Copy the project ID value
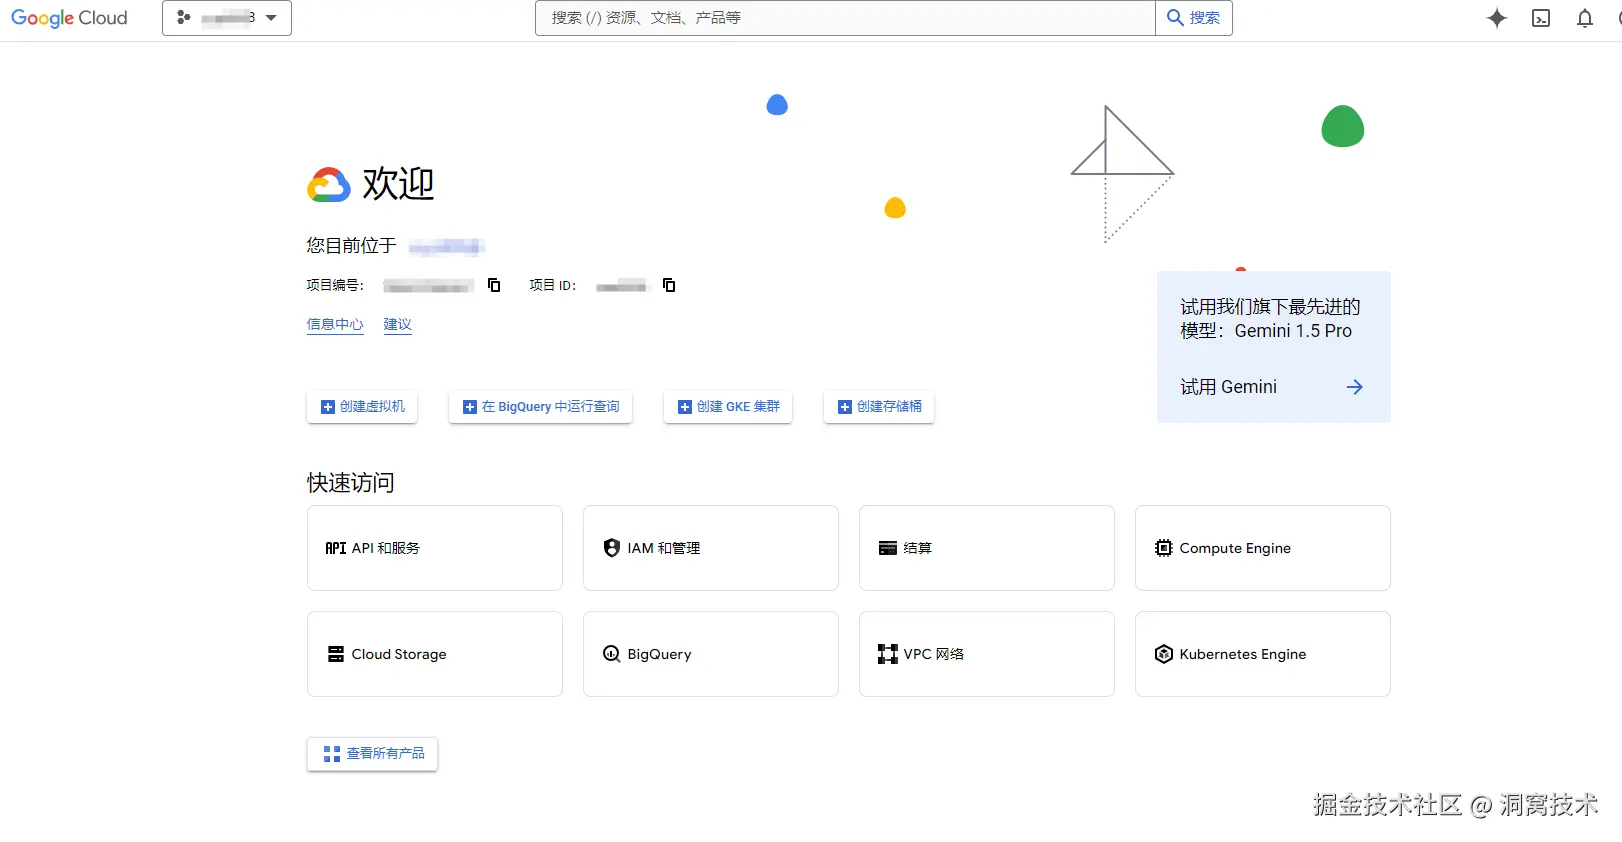This screenshot has width=1622, height=842. [x=669, y=285]
